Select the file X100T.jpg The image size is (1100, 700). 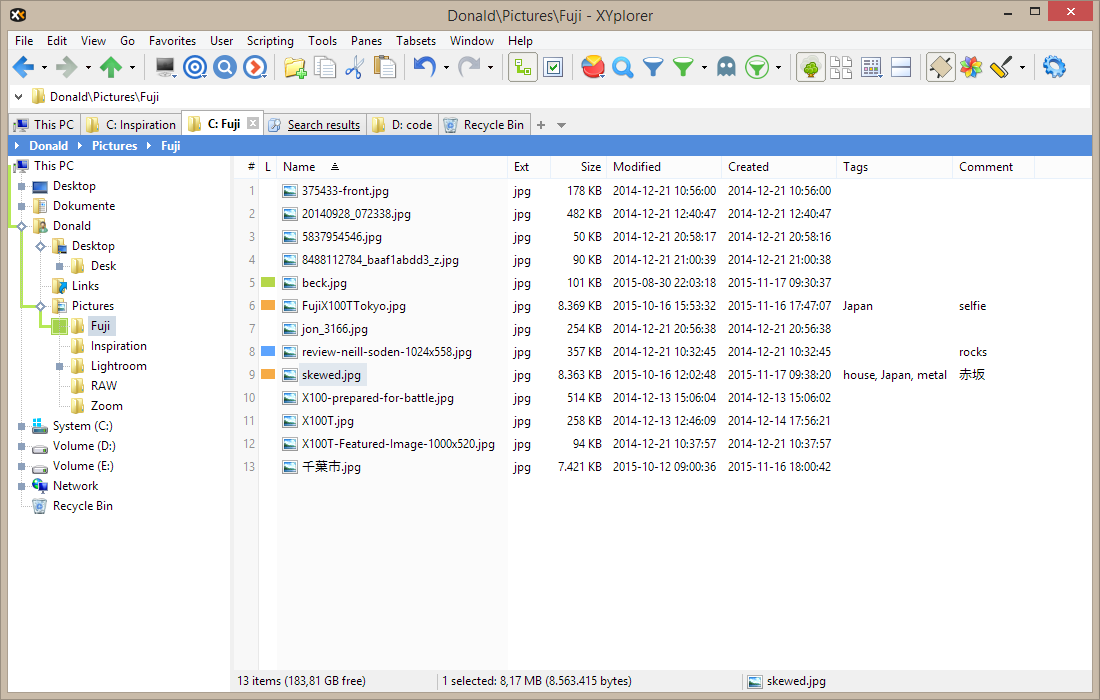click(x=327, y=421)
